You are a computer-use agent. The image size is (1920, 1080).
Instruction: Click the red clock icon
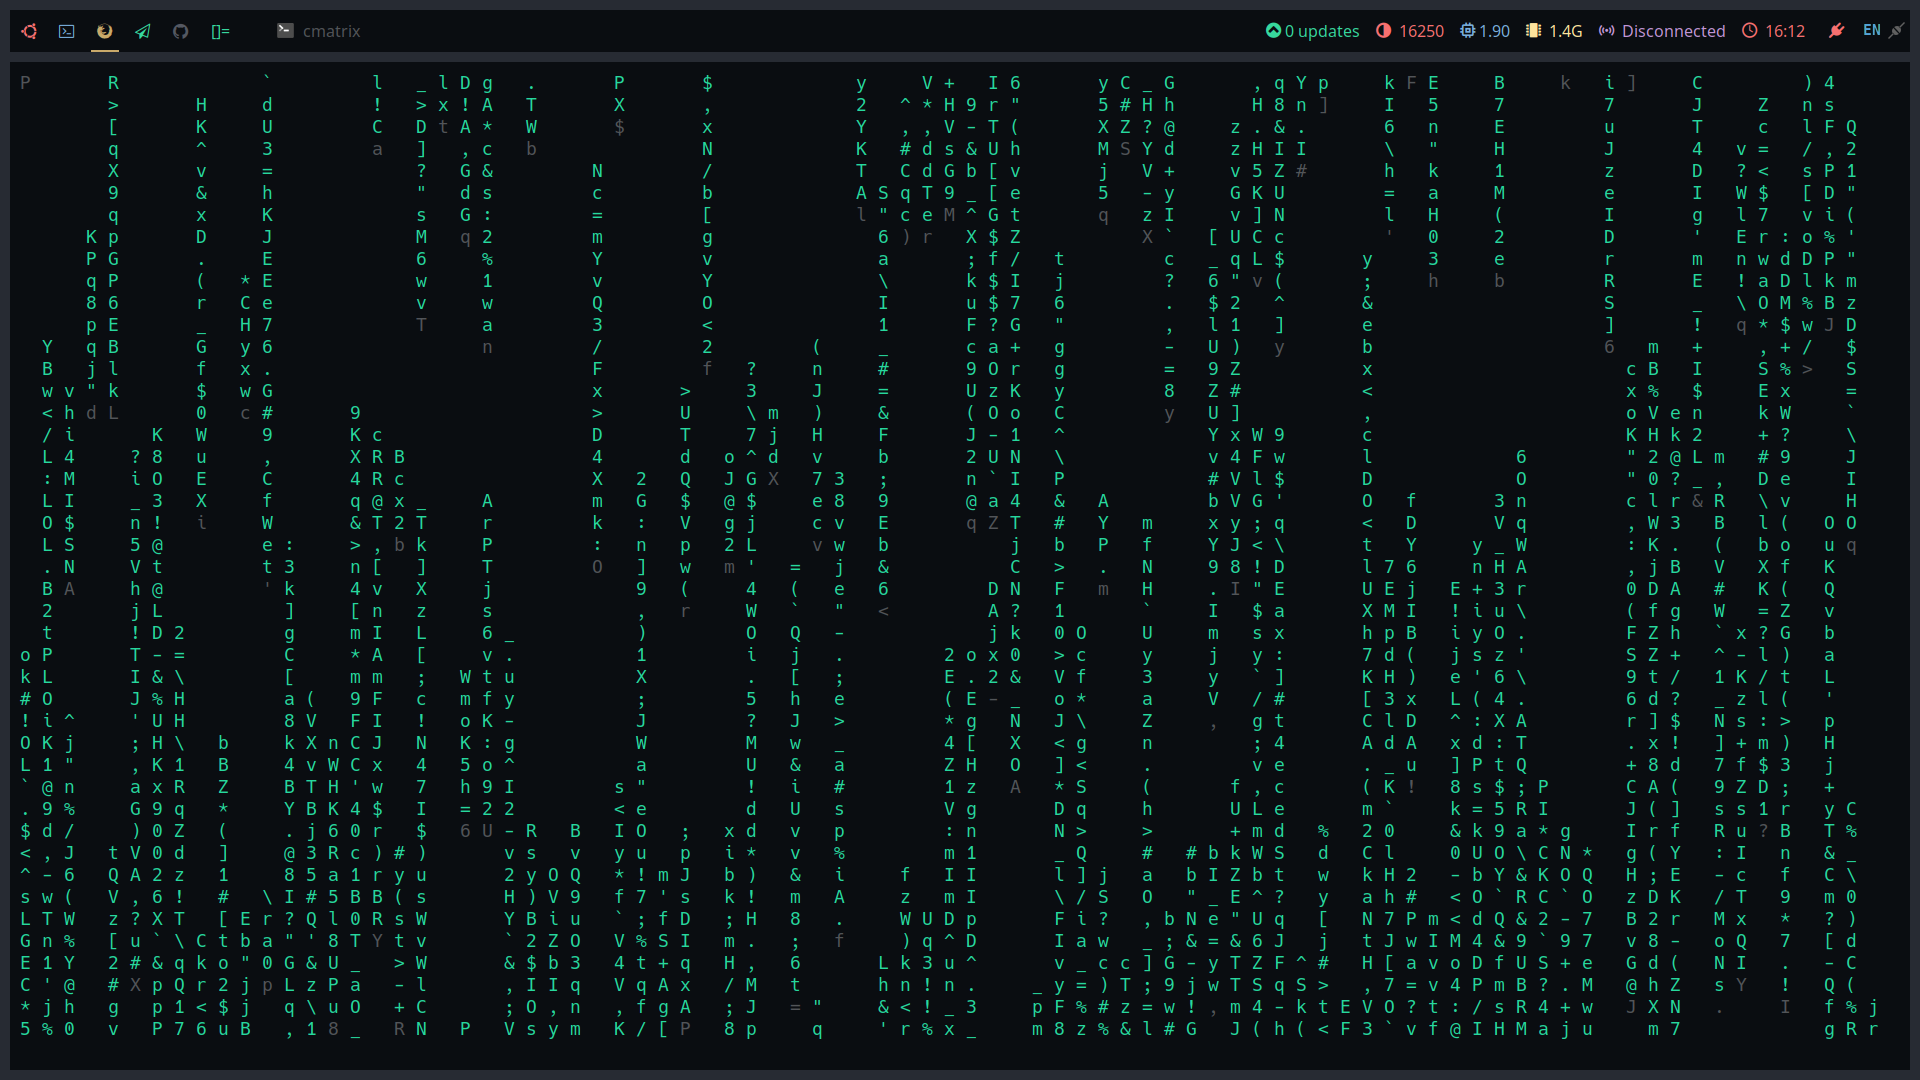pyautogui.click(x=1750, y=31)
